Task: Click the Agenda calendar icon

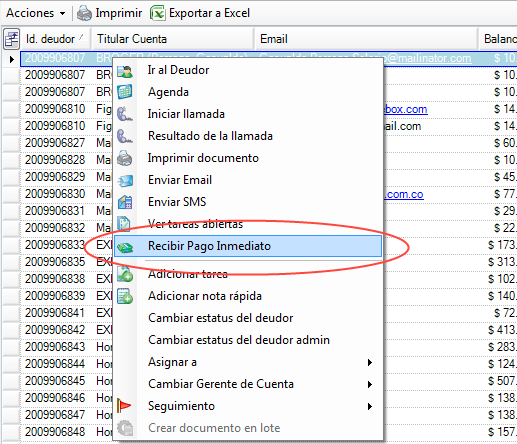Action: (125, 92)
